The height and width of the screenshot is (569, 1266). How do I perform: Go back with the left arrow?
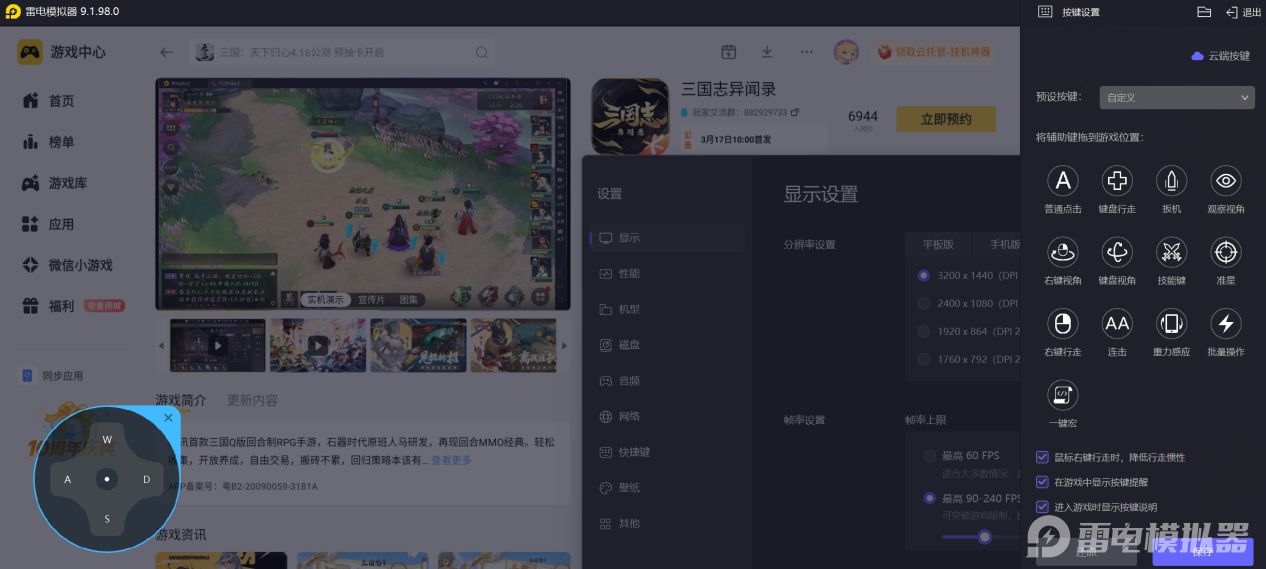167,52
